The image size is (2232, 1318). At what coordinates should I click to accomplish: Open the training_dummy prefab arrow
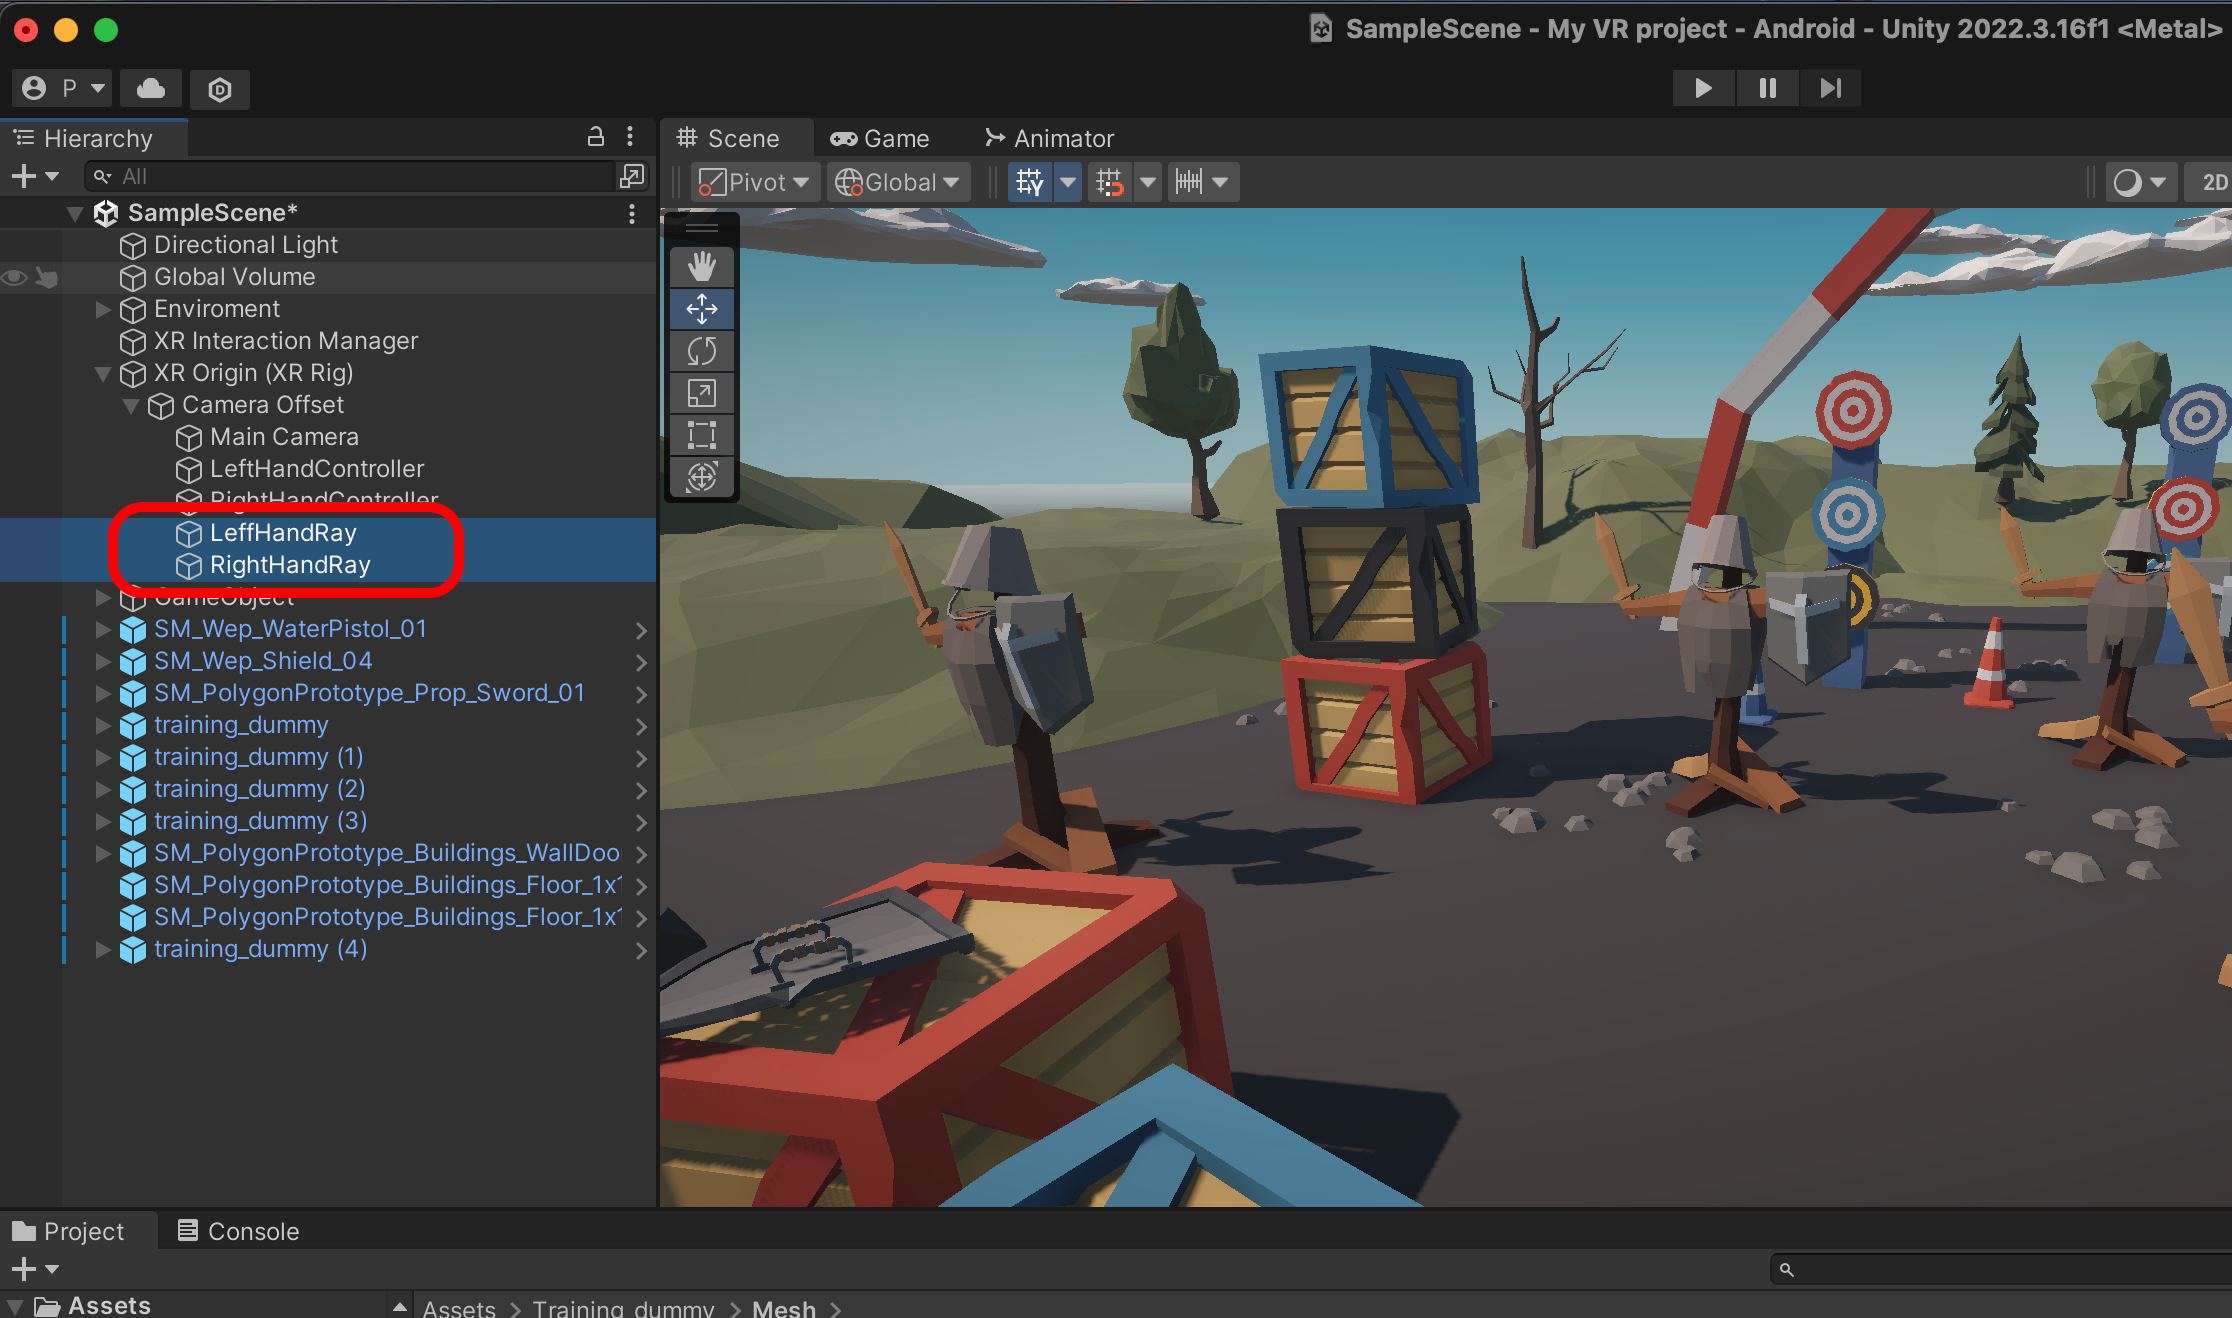641,725
